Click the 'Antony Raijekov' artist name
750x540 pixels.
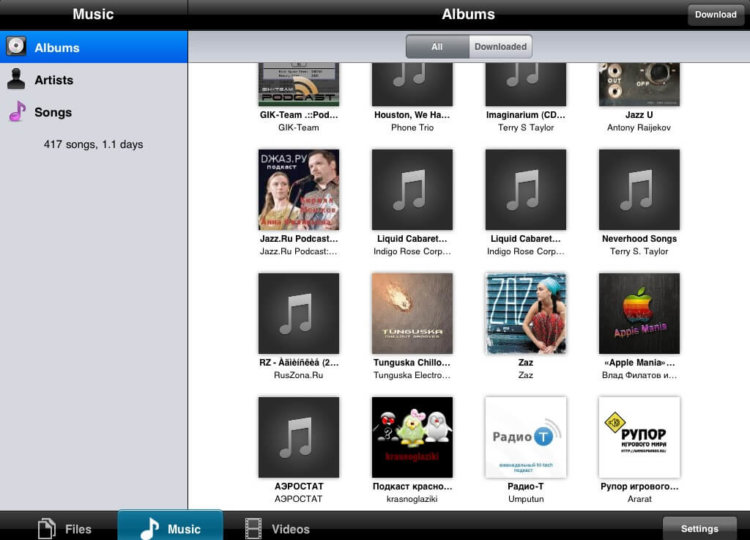click(x=639, y=128)
